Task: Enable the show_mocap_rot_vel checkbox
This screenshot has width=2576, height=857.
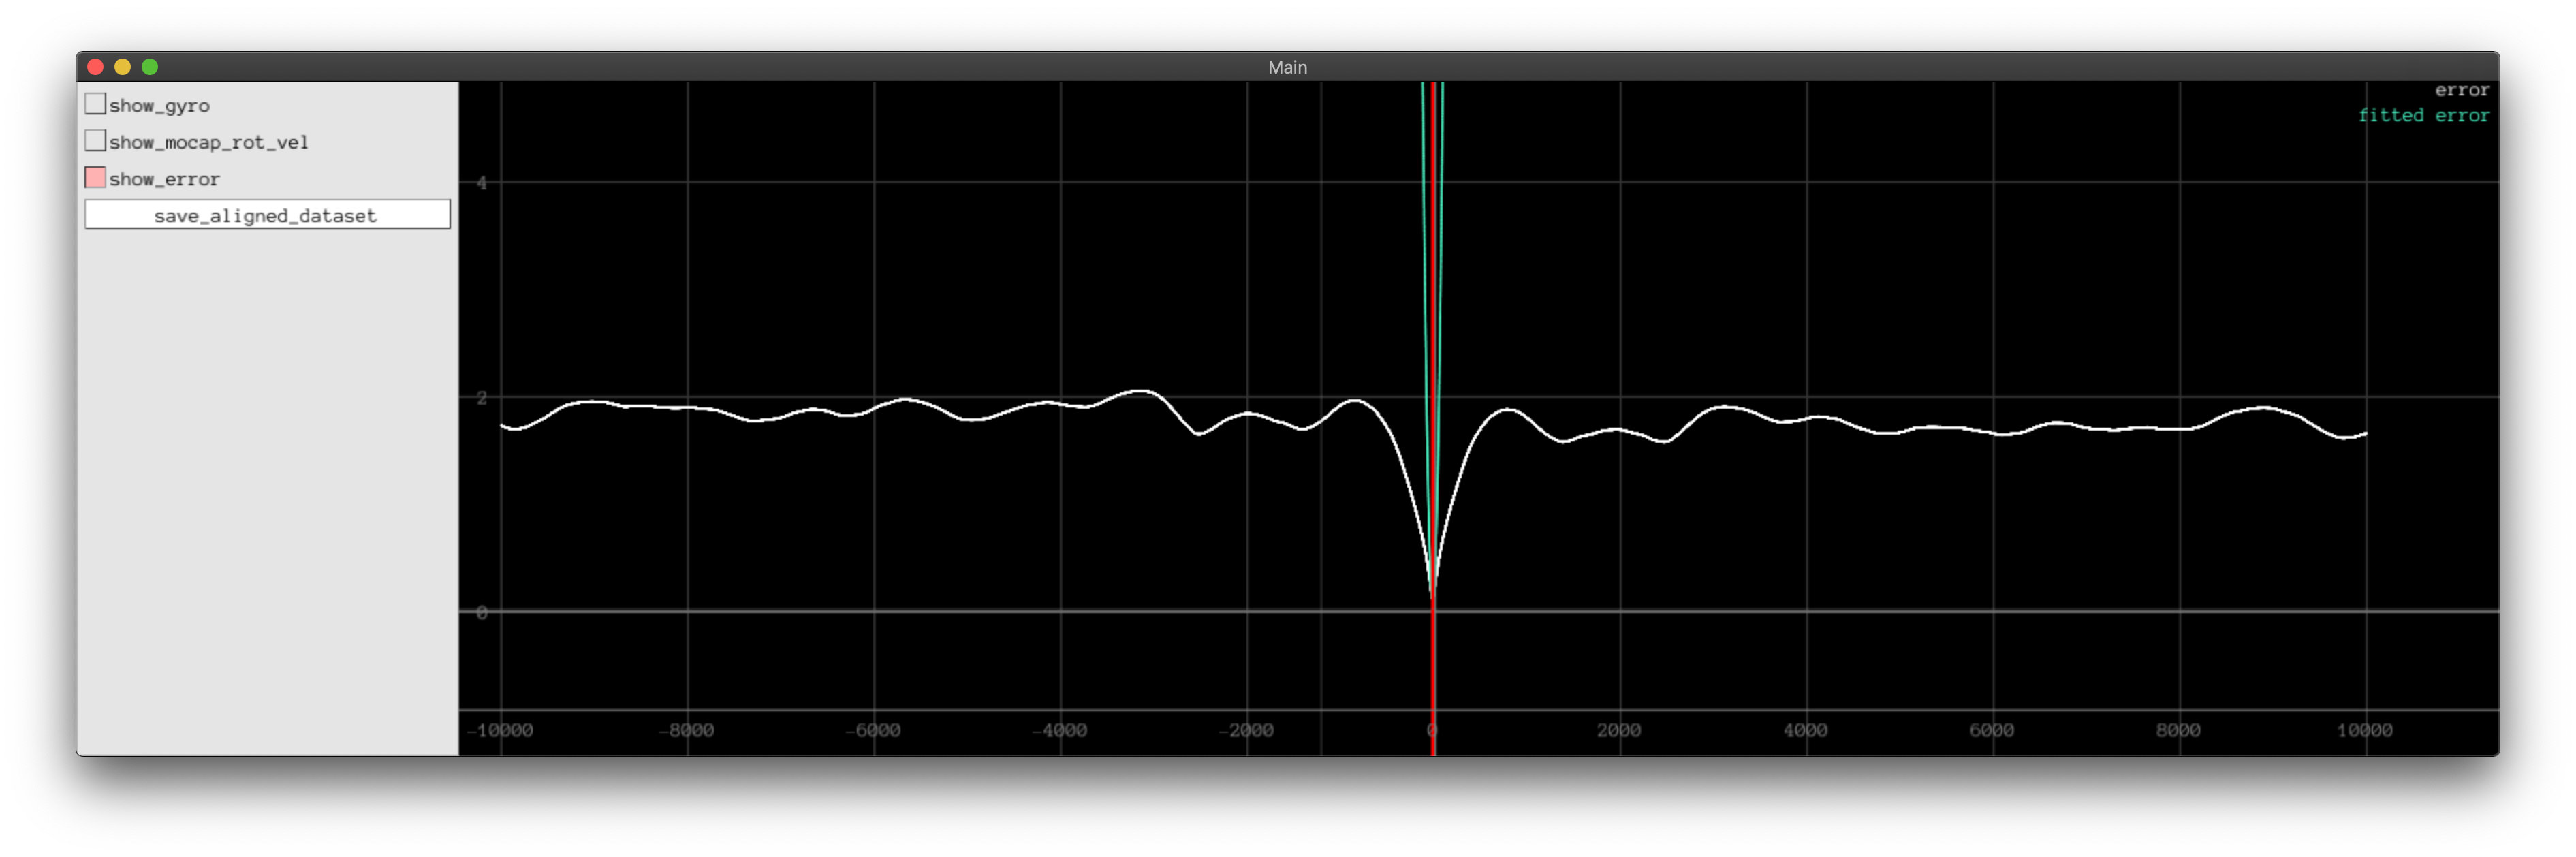Action: tap(96, 140)
